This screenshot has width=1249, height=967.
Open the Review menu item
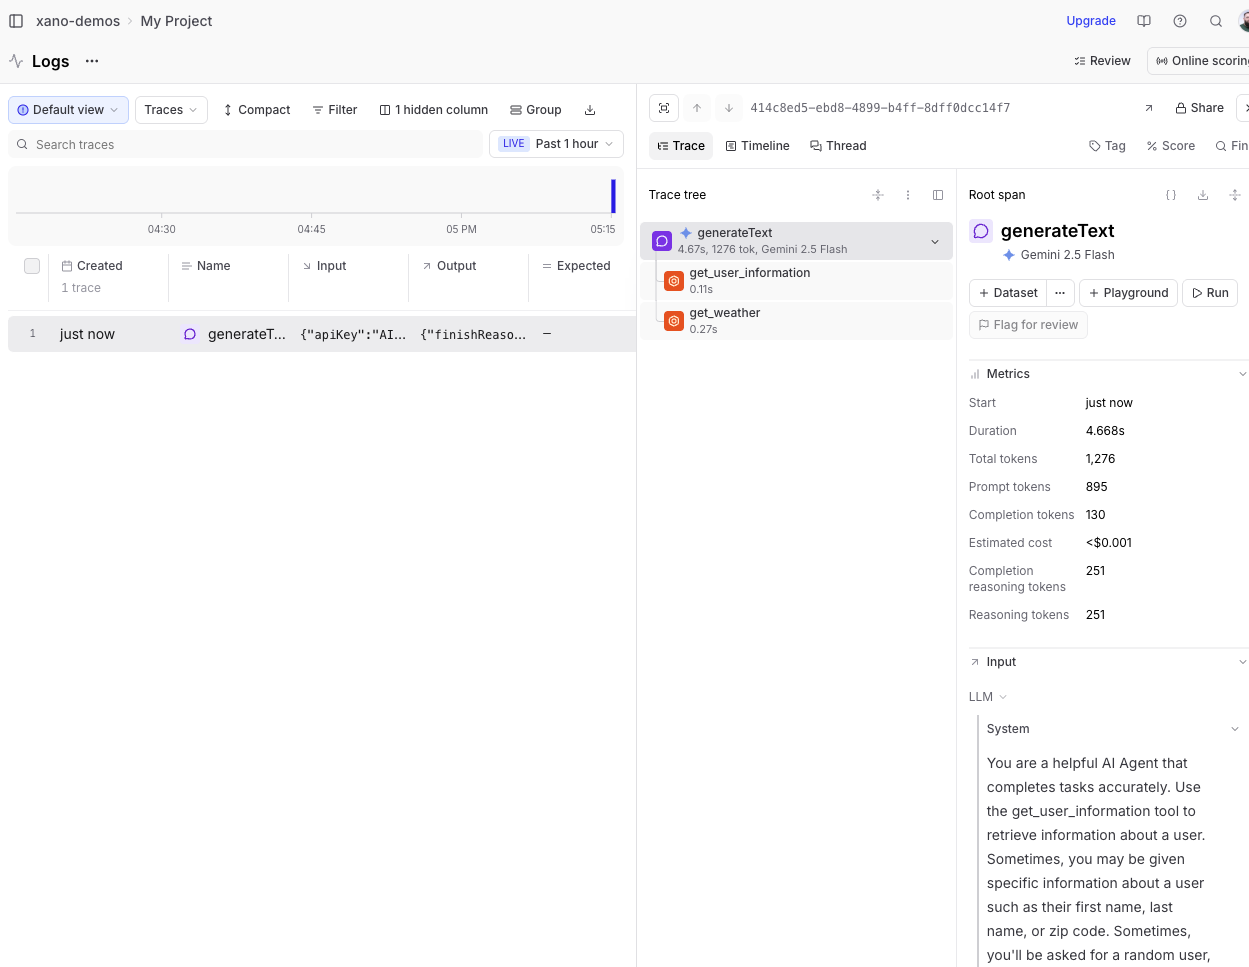click(x=1102, y=61)
